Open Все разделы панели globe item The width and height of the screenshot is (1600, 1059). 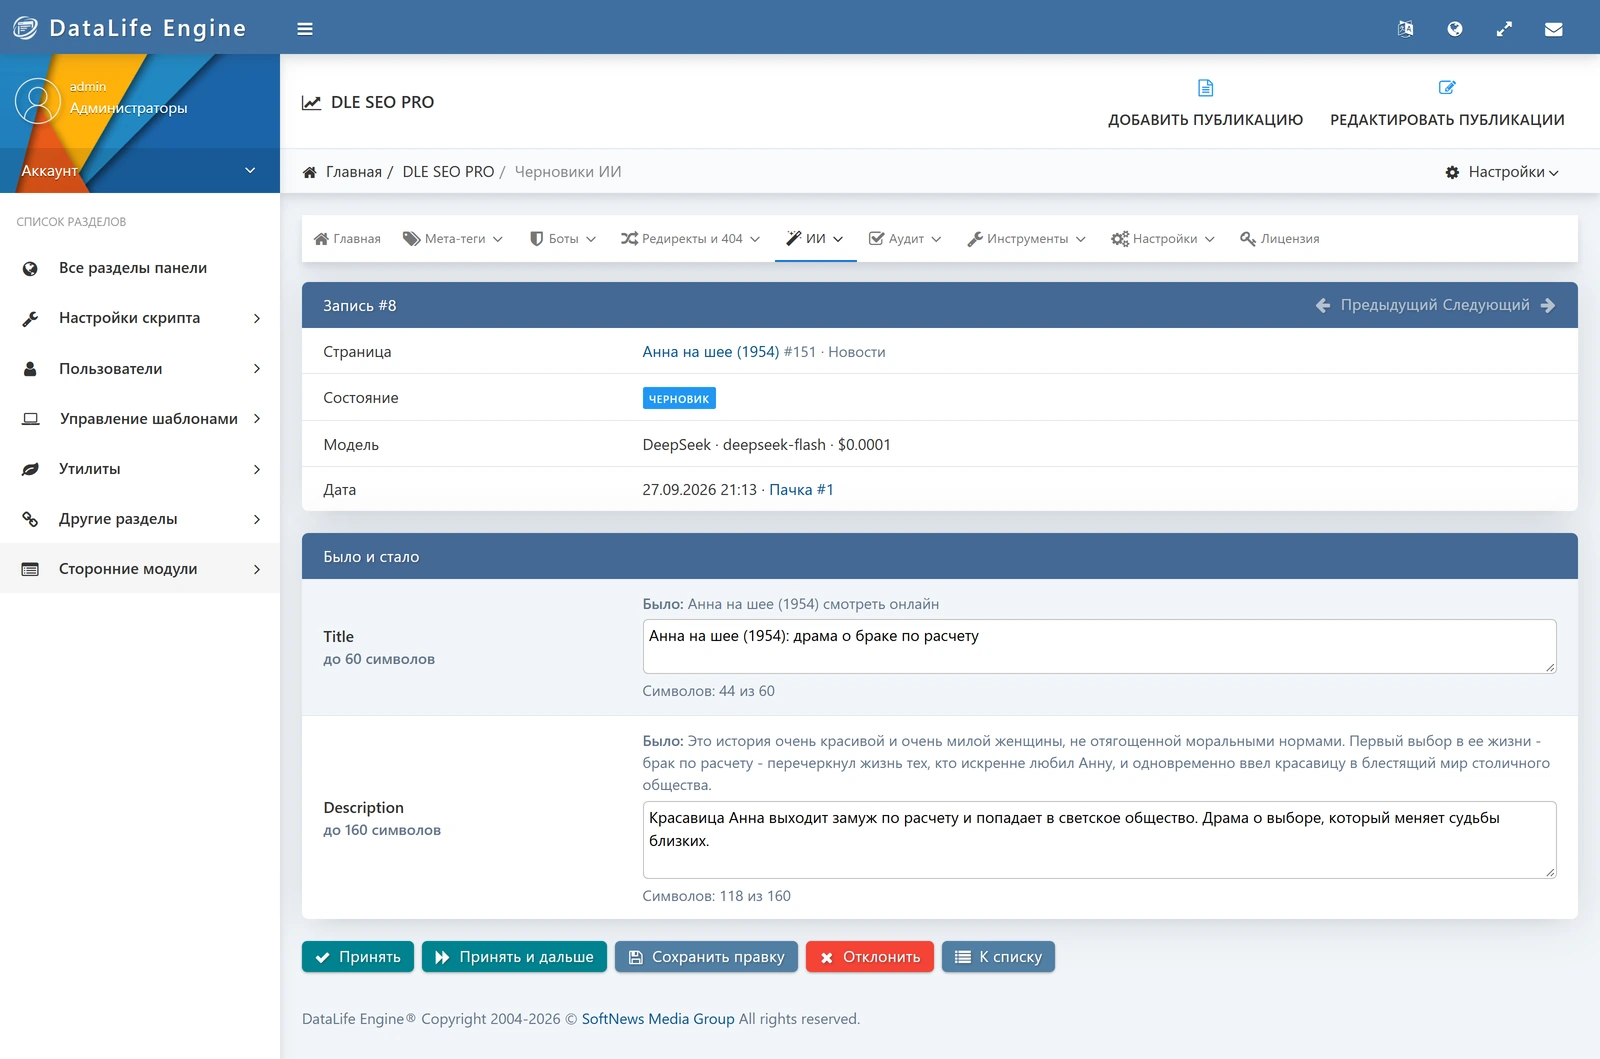click(140, 268)
